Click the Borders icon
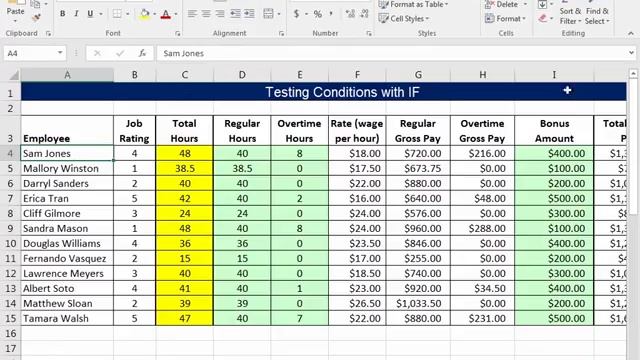 (117, 14)
